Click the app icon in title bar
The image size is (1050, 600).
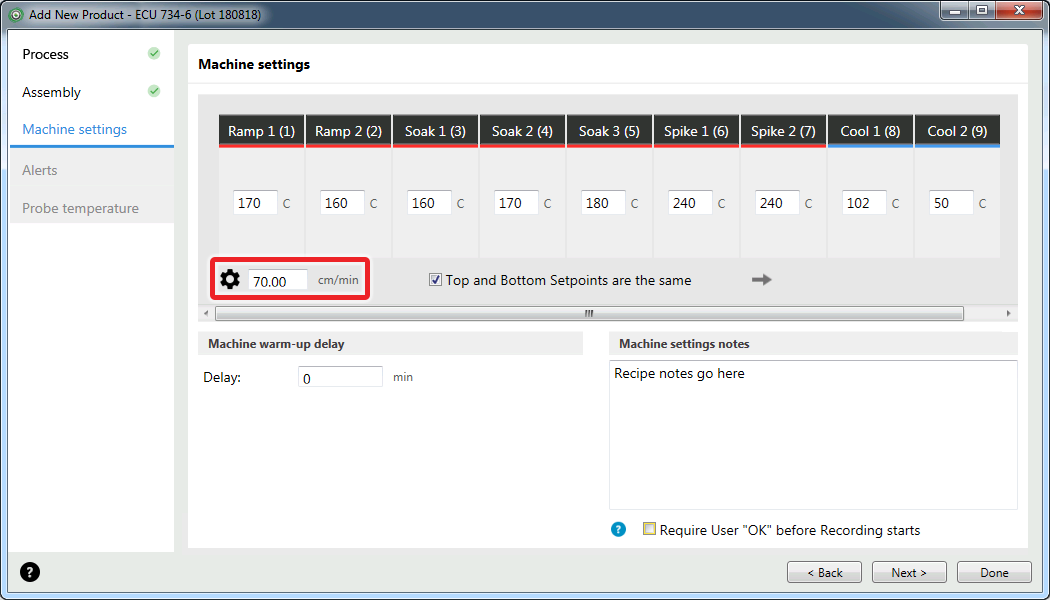(x=16, y=14)
